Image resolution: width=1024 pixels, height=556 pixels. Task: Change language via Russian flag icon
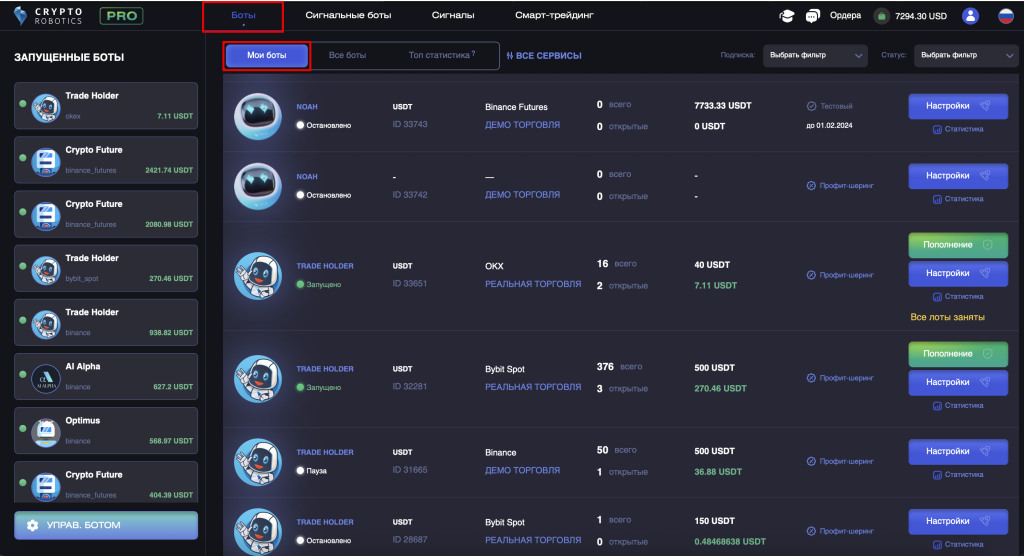point(1006,16)
